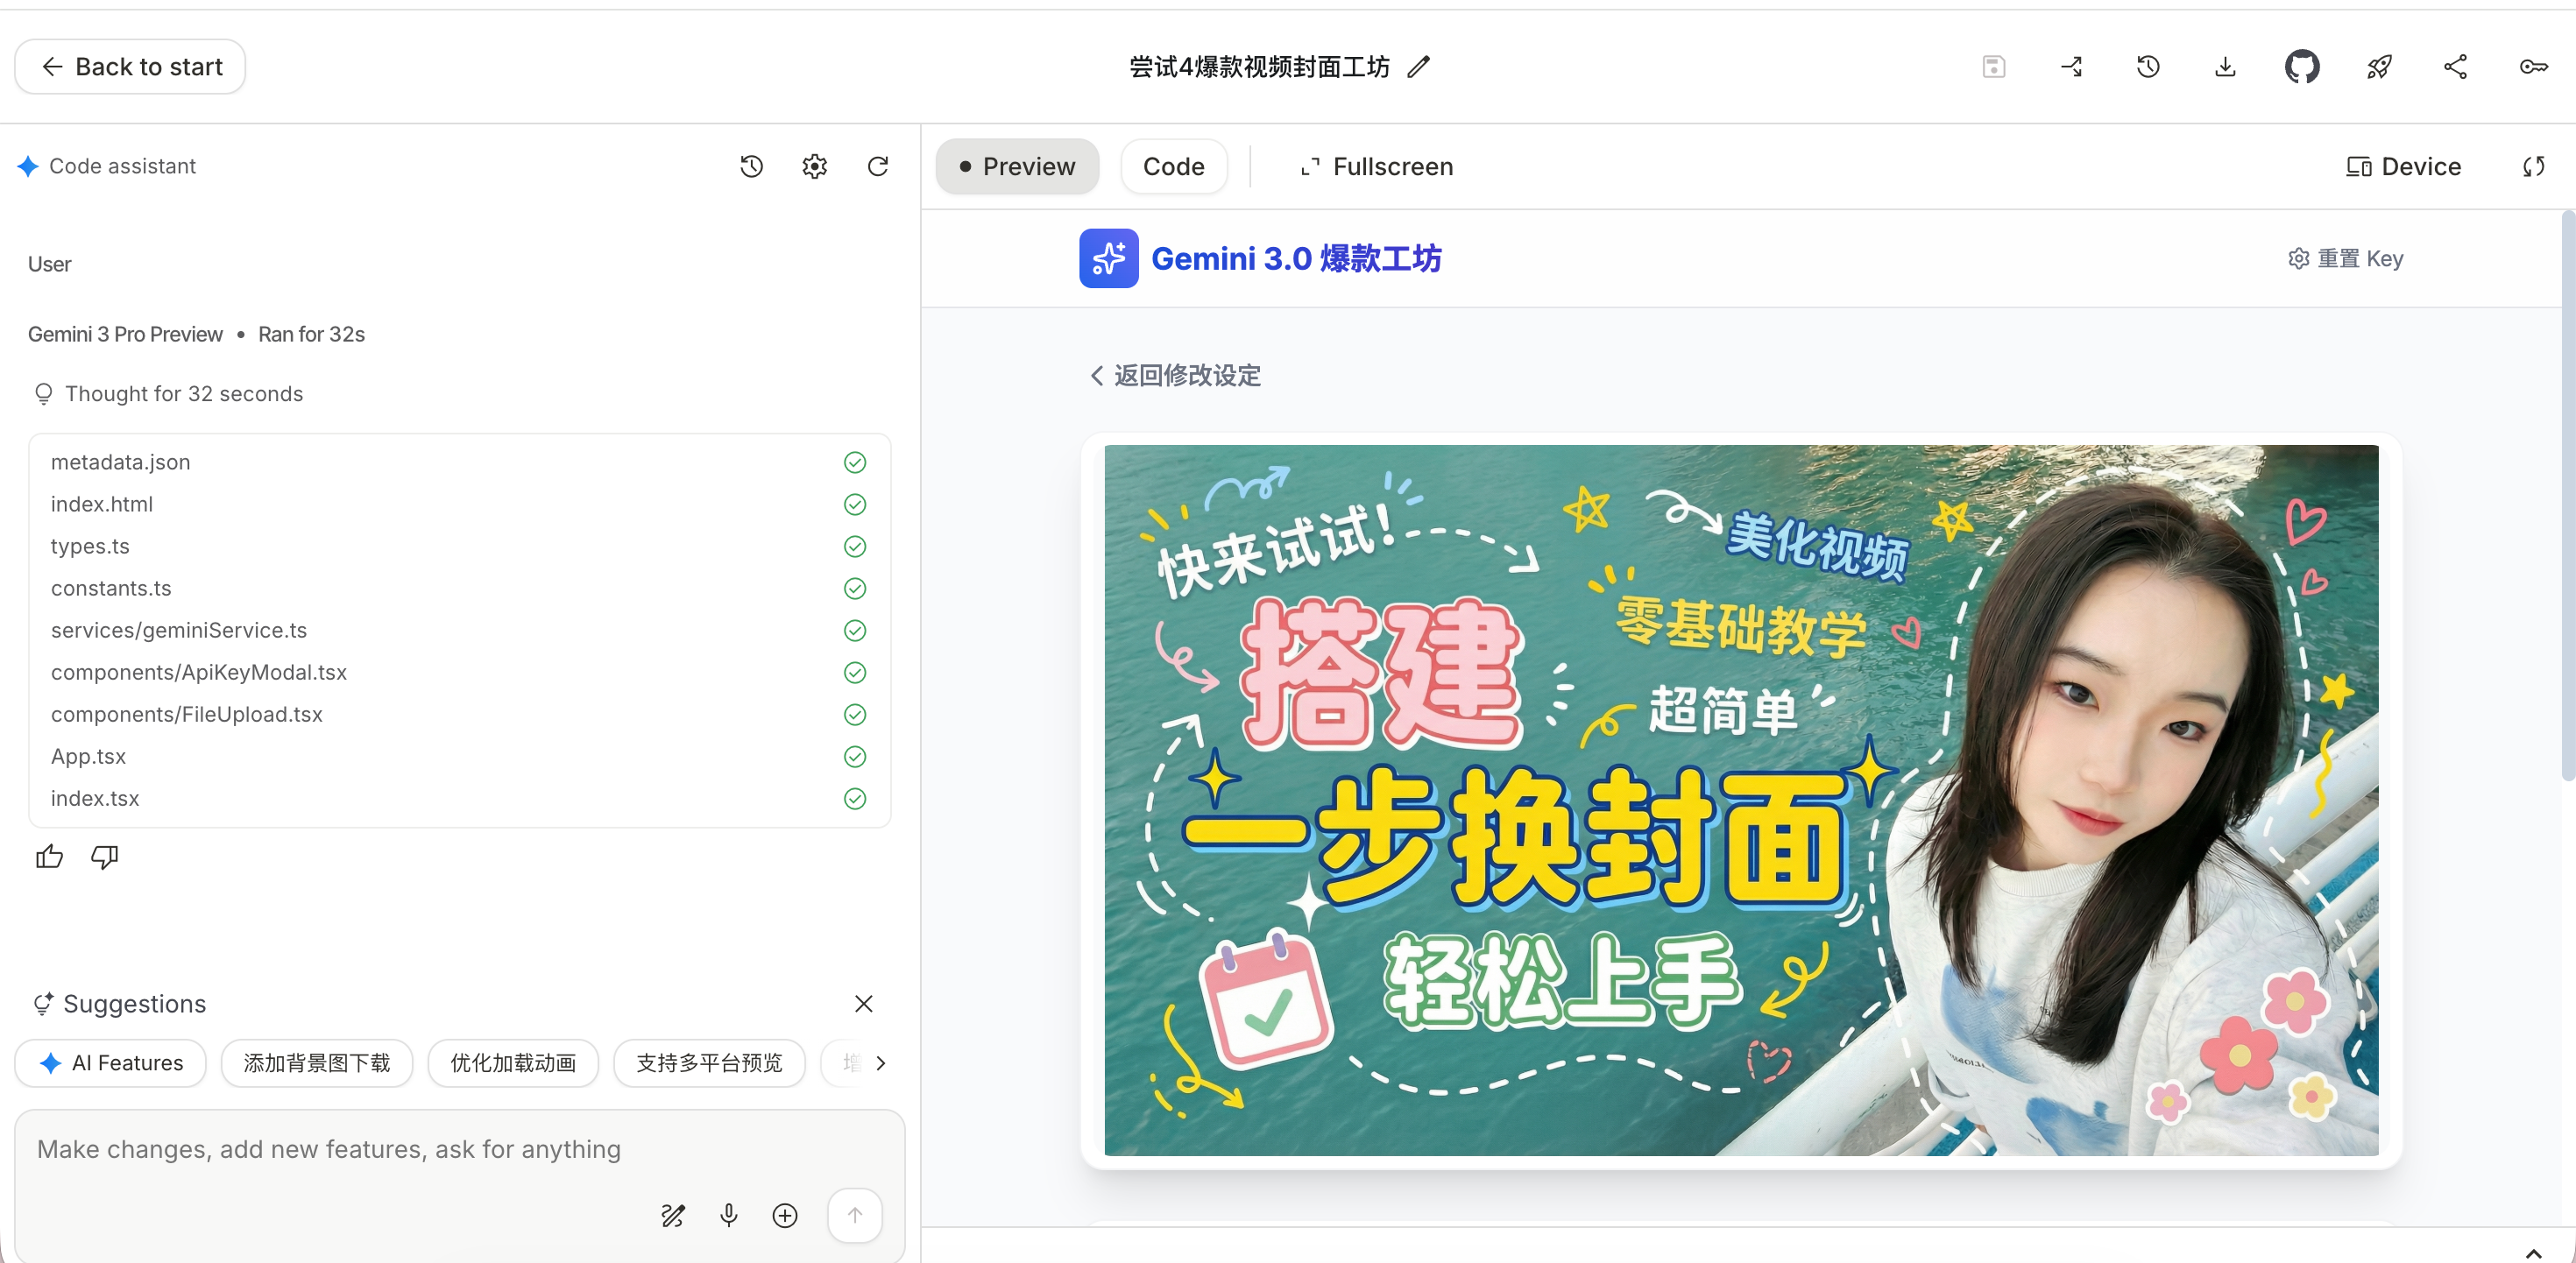Open code assistant settings gear
The height and width of the screenshot is (1263, 2576).
814,166
